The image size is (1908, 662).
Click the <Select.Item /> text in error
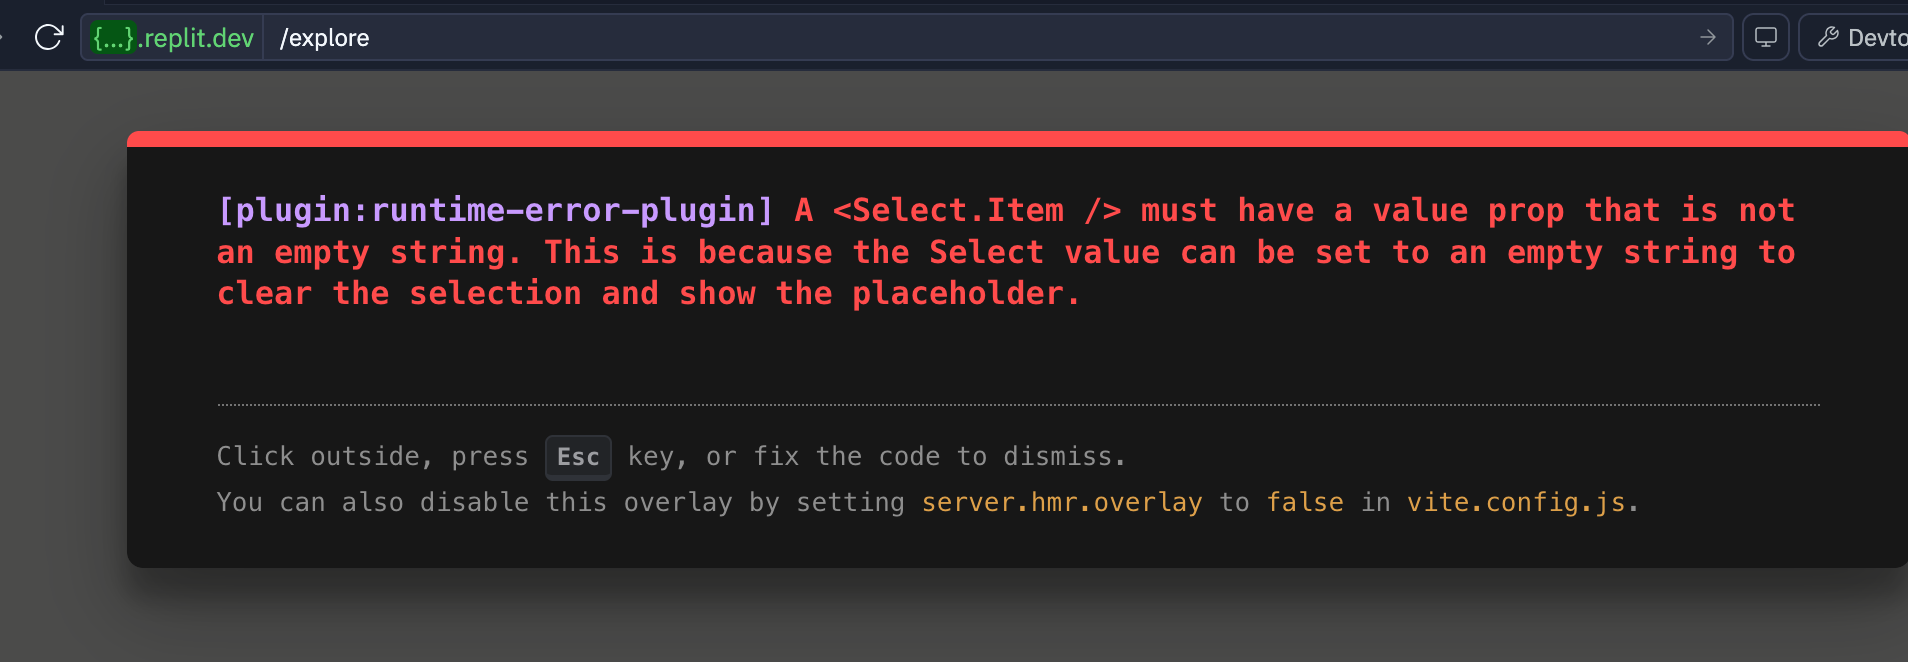coord(977,210)
